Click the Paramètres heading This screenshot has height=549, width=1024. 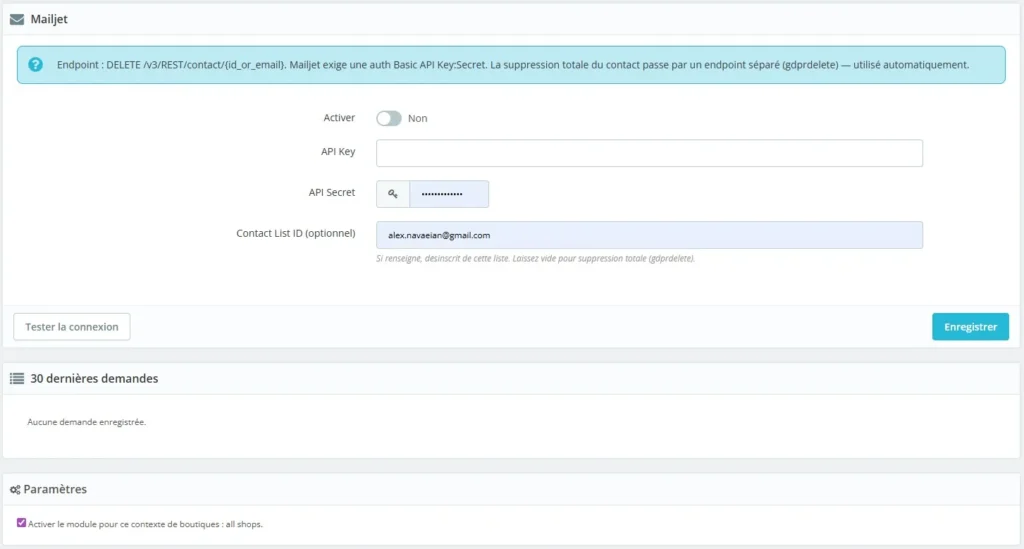(x=55, y=489)
